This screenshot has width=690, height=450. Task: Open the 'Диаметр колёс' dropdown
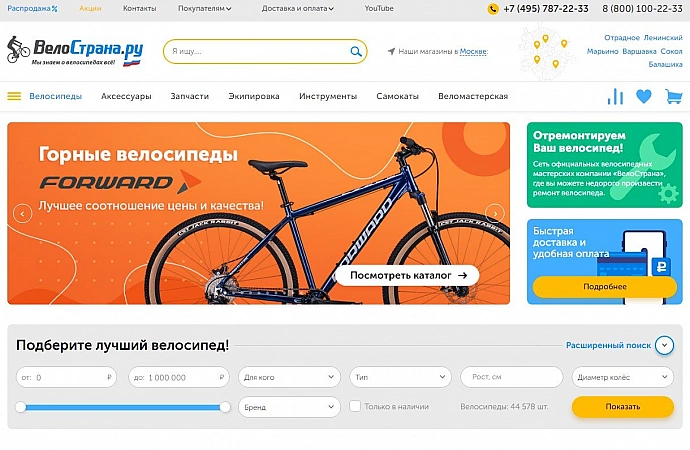(623, 377)
